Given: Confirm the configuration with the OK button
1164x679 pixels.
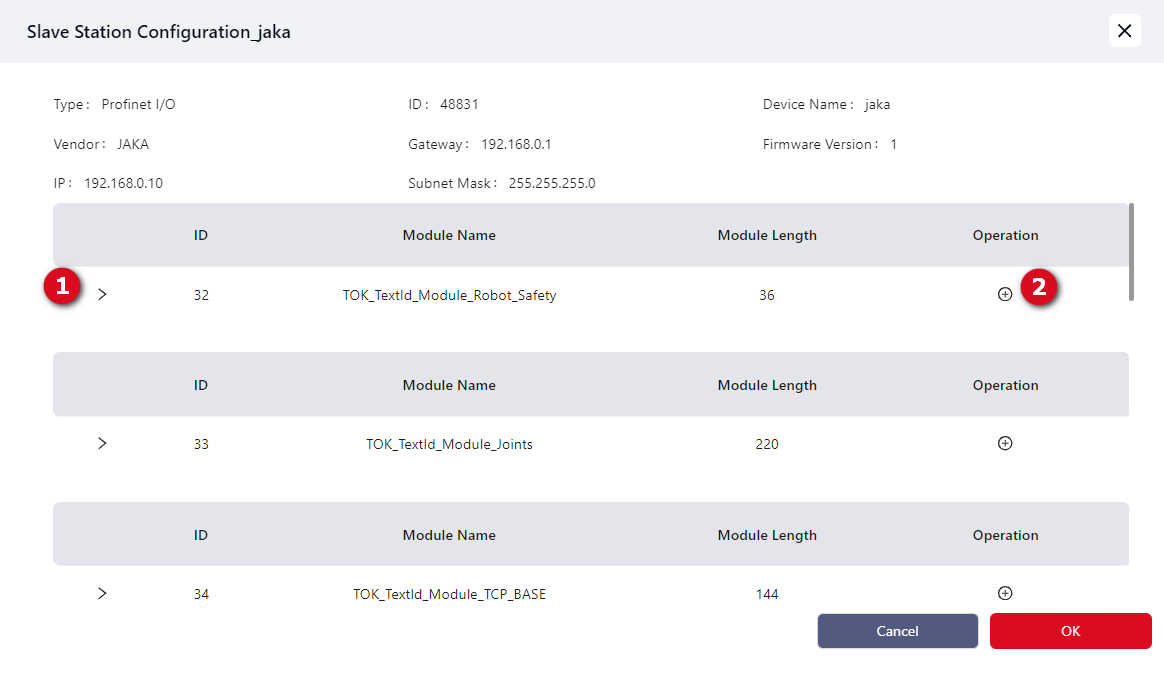Looking at the screenshot, I should pos(1070,631).
